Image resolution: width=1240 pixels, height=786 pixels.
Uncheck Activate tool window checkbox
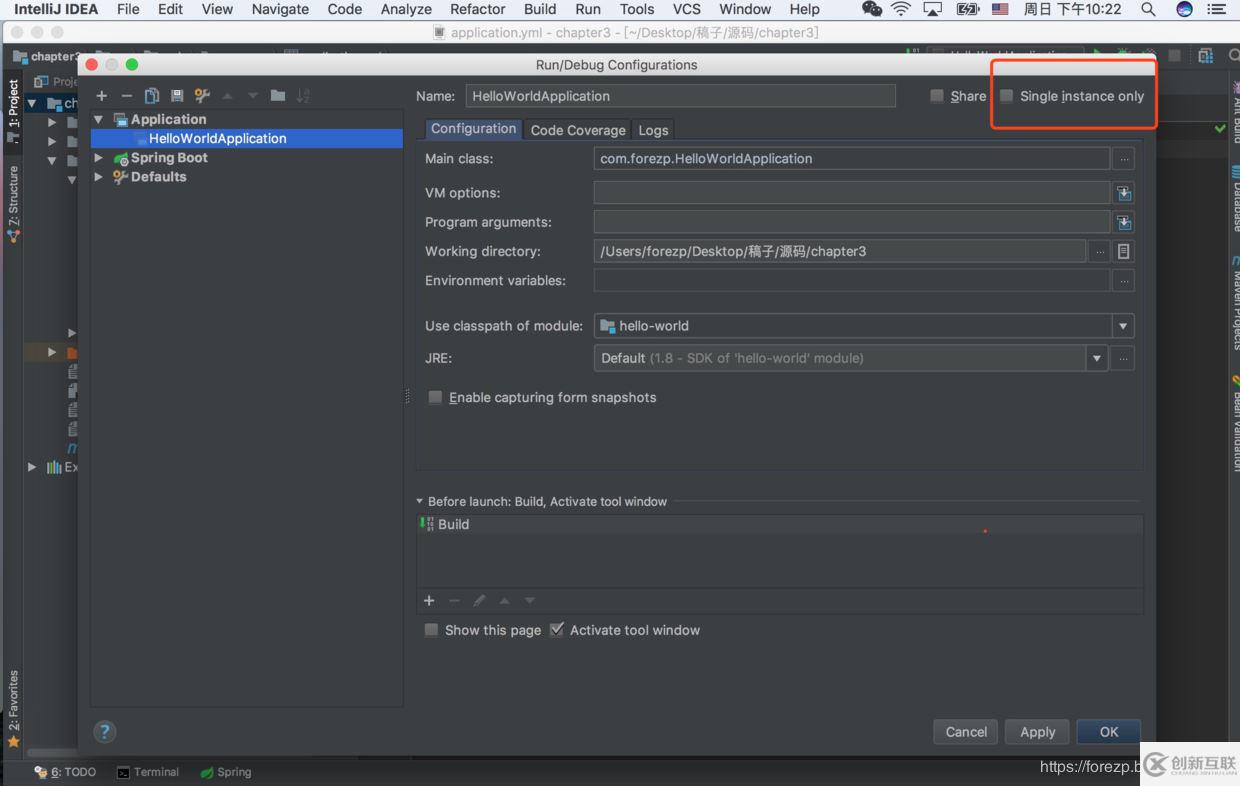click(x=557, y=630)
